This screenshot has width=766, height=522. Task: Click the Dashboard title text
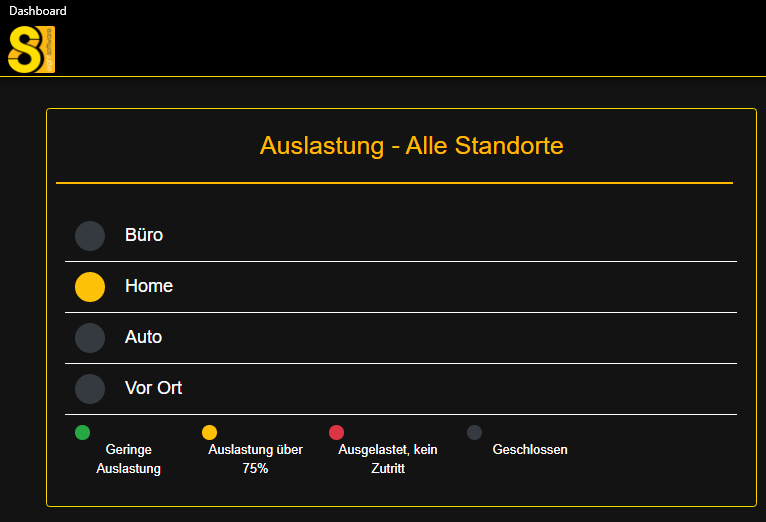click(38, 11)
